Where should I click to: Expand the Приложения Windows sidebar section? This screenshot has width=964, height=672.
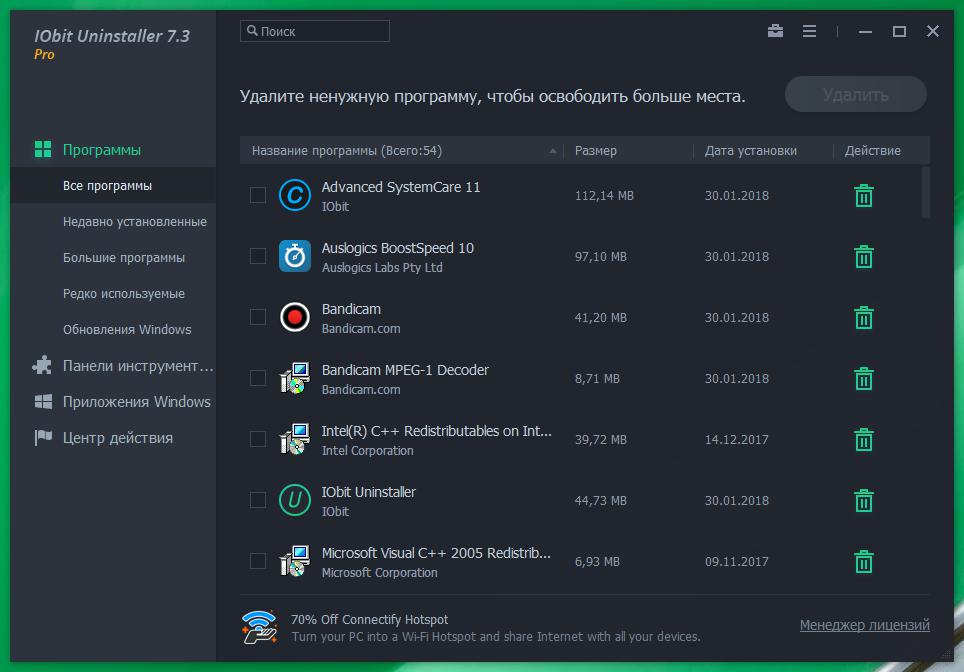tap(136, 402)
